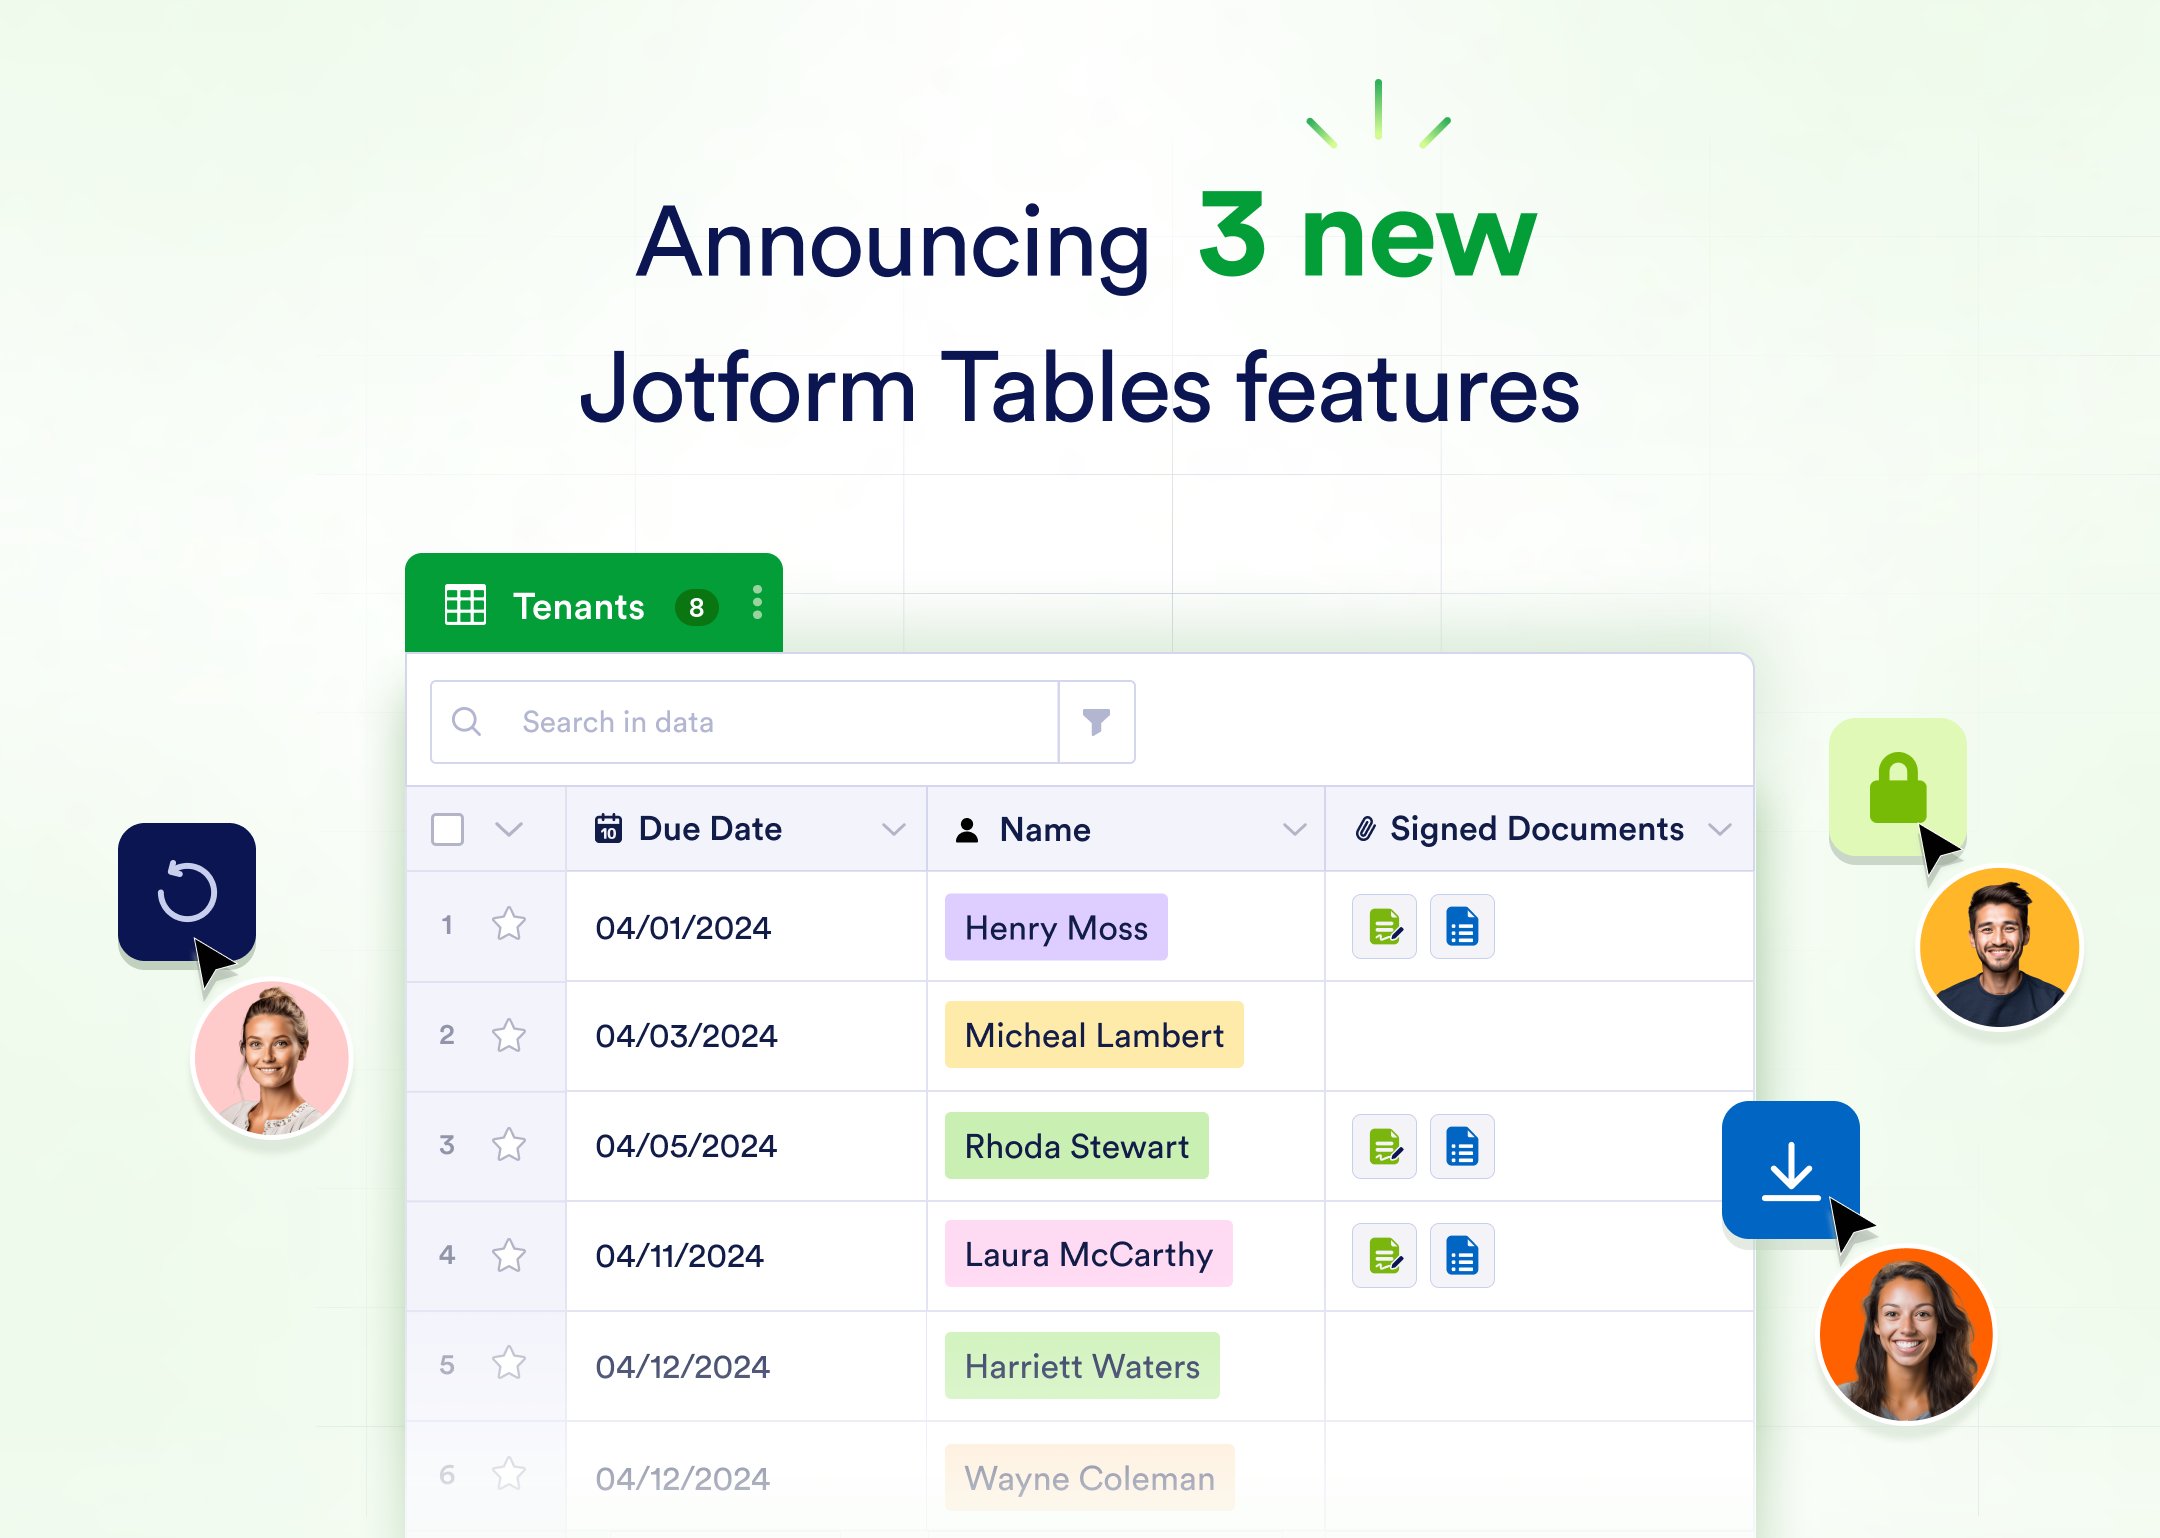Viewport: 2160px width, 1538px height.
Task: Click the purple Henry Moss colored label
Action: click(1056, 928)
